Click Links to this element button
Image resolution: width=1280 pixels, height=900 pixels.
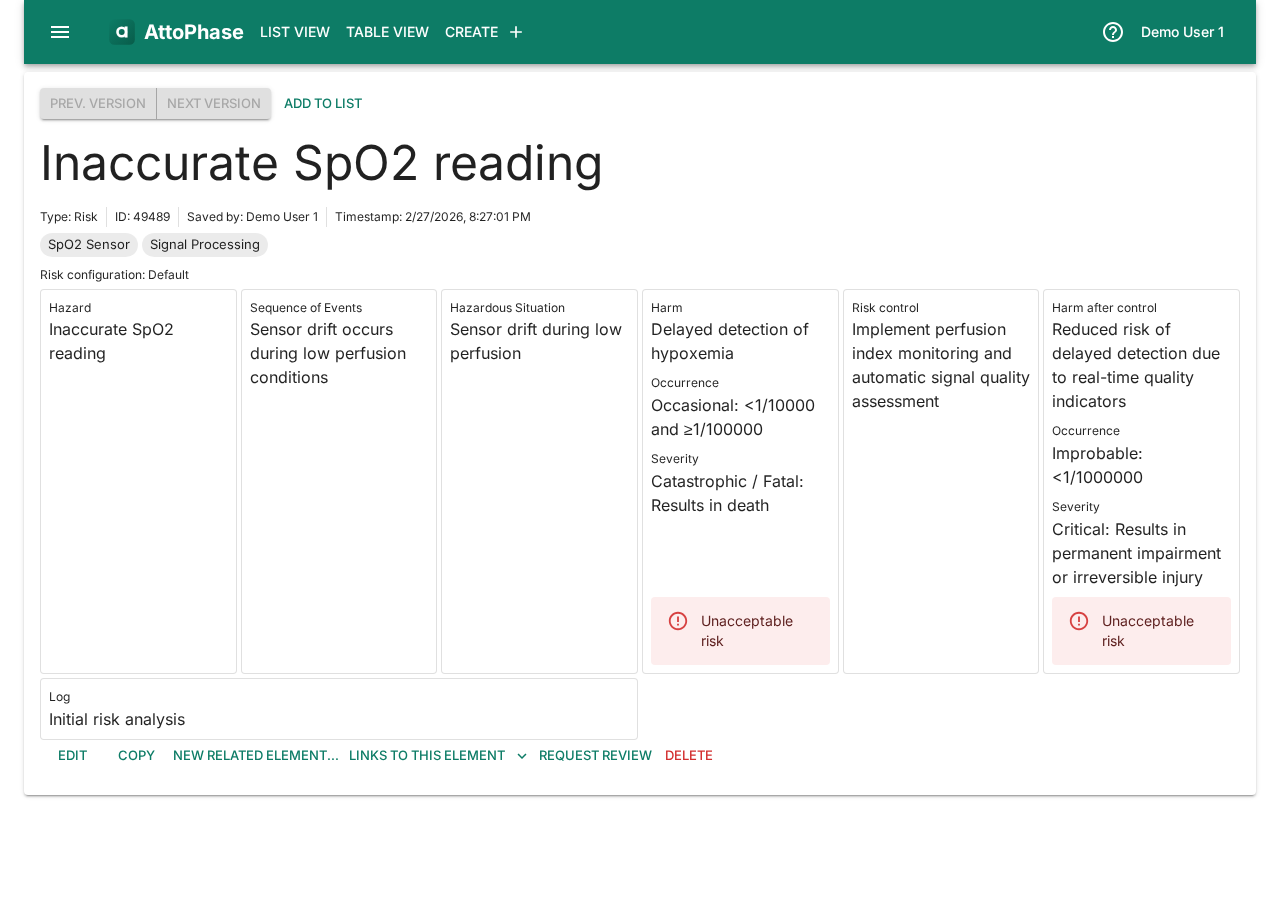click(x=427, y=756)
